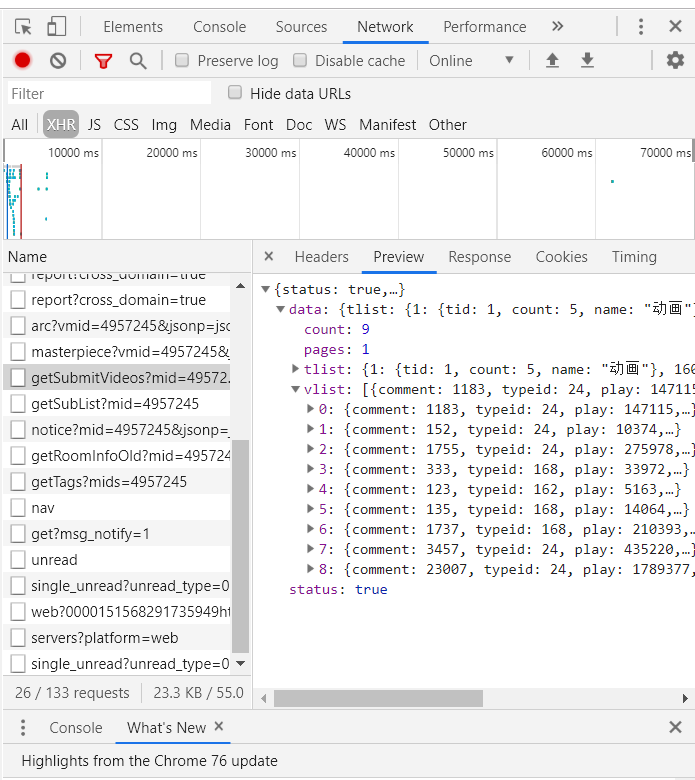
Task: Click the request list vertical scrollbar thumb
Action: (x=240, y=546)
